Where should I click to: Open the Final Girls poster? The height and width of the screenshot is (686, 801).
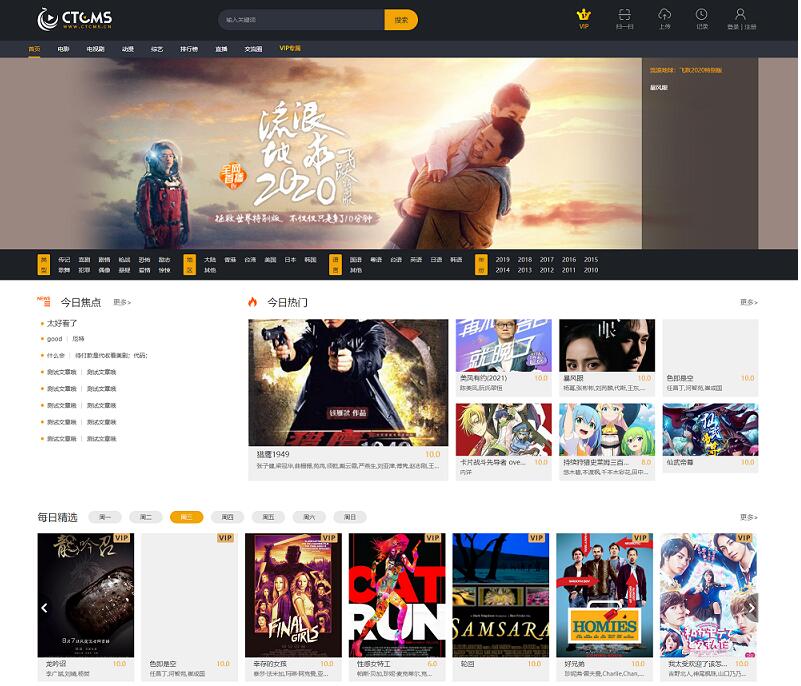pos(293,595)
